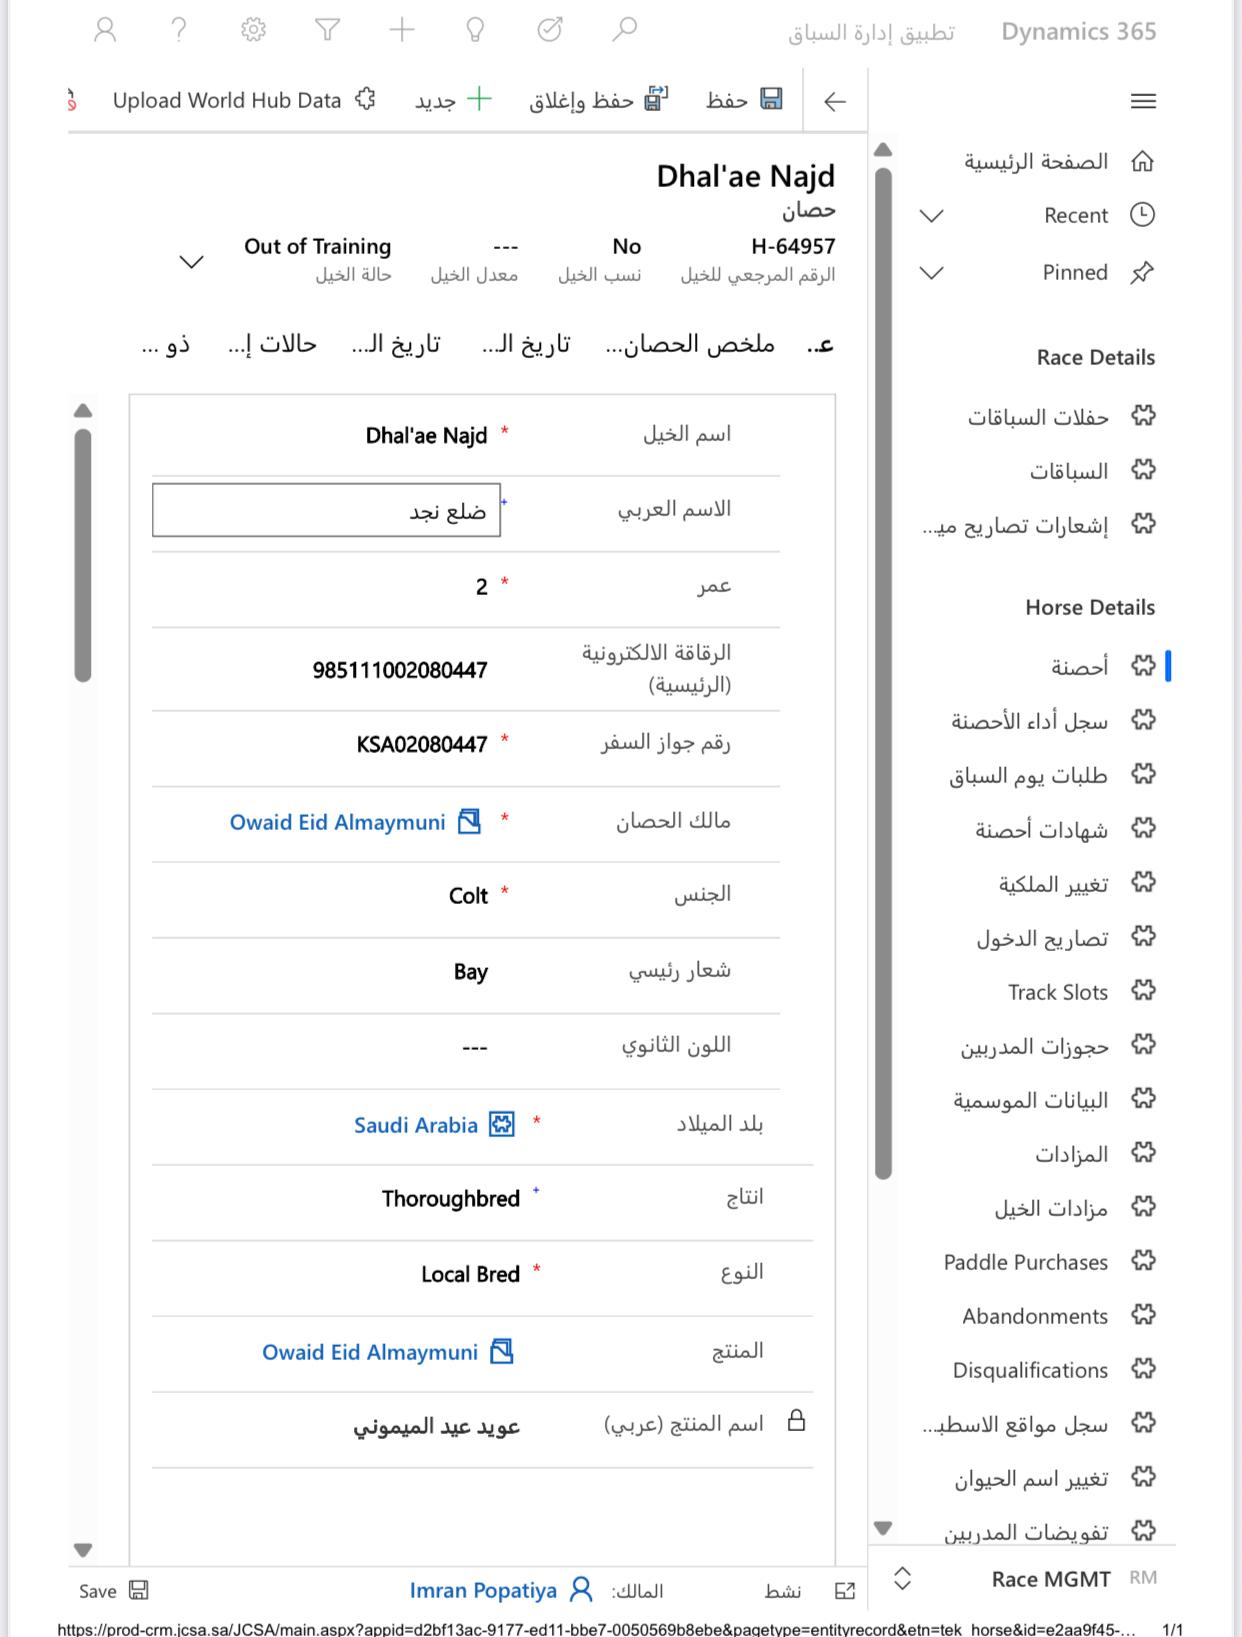1242x1637 pixels.
Task: Open the advanced find filter icon
Action: pyautogui.click(x=327, y=30)
